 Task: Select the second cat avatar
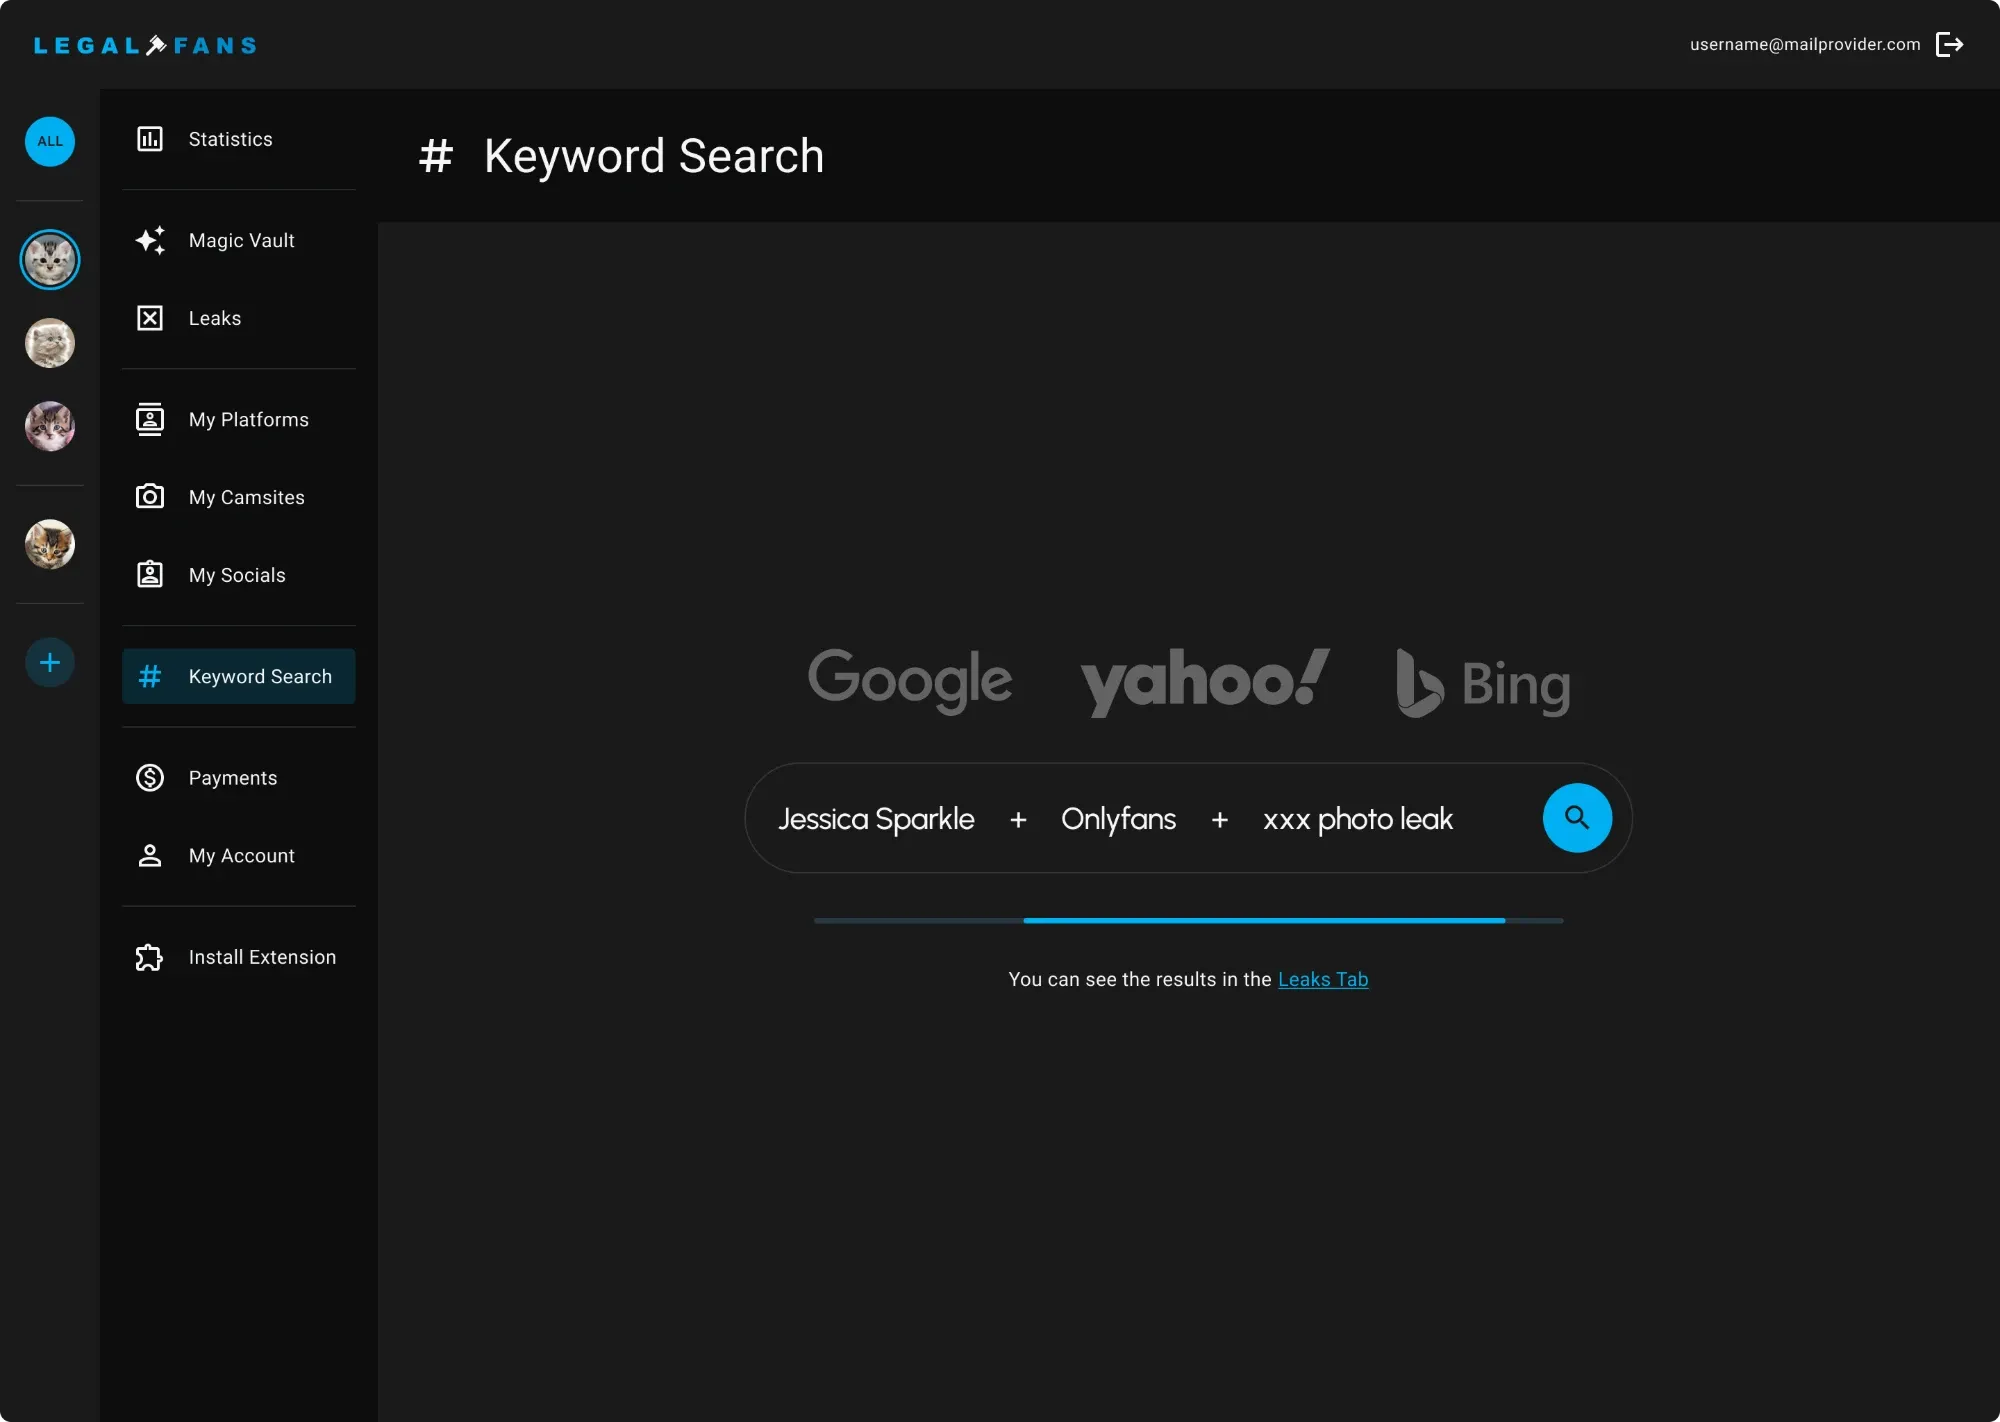tap(50, 343)
